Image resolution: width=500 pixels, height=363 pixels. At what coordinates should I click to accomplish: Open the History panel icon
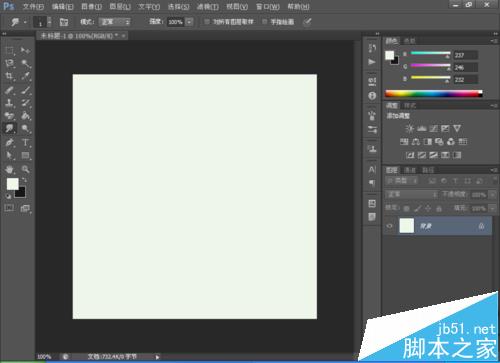coord(372,48)
